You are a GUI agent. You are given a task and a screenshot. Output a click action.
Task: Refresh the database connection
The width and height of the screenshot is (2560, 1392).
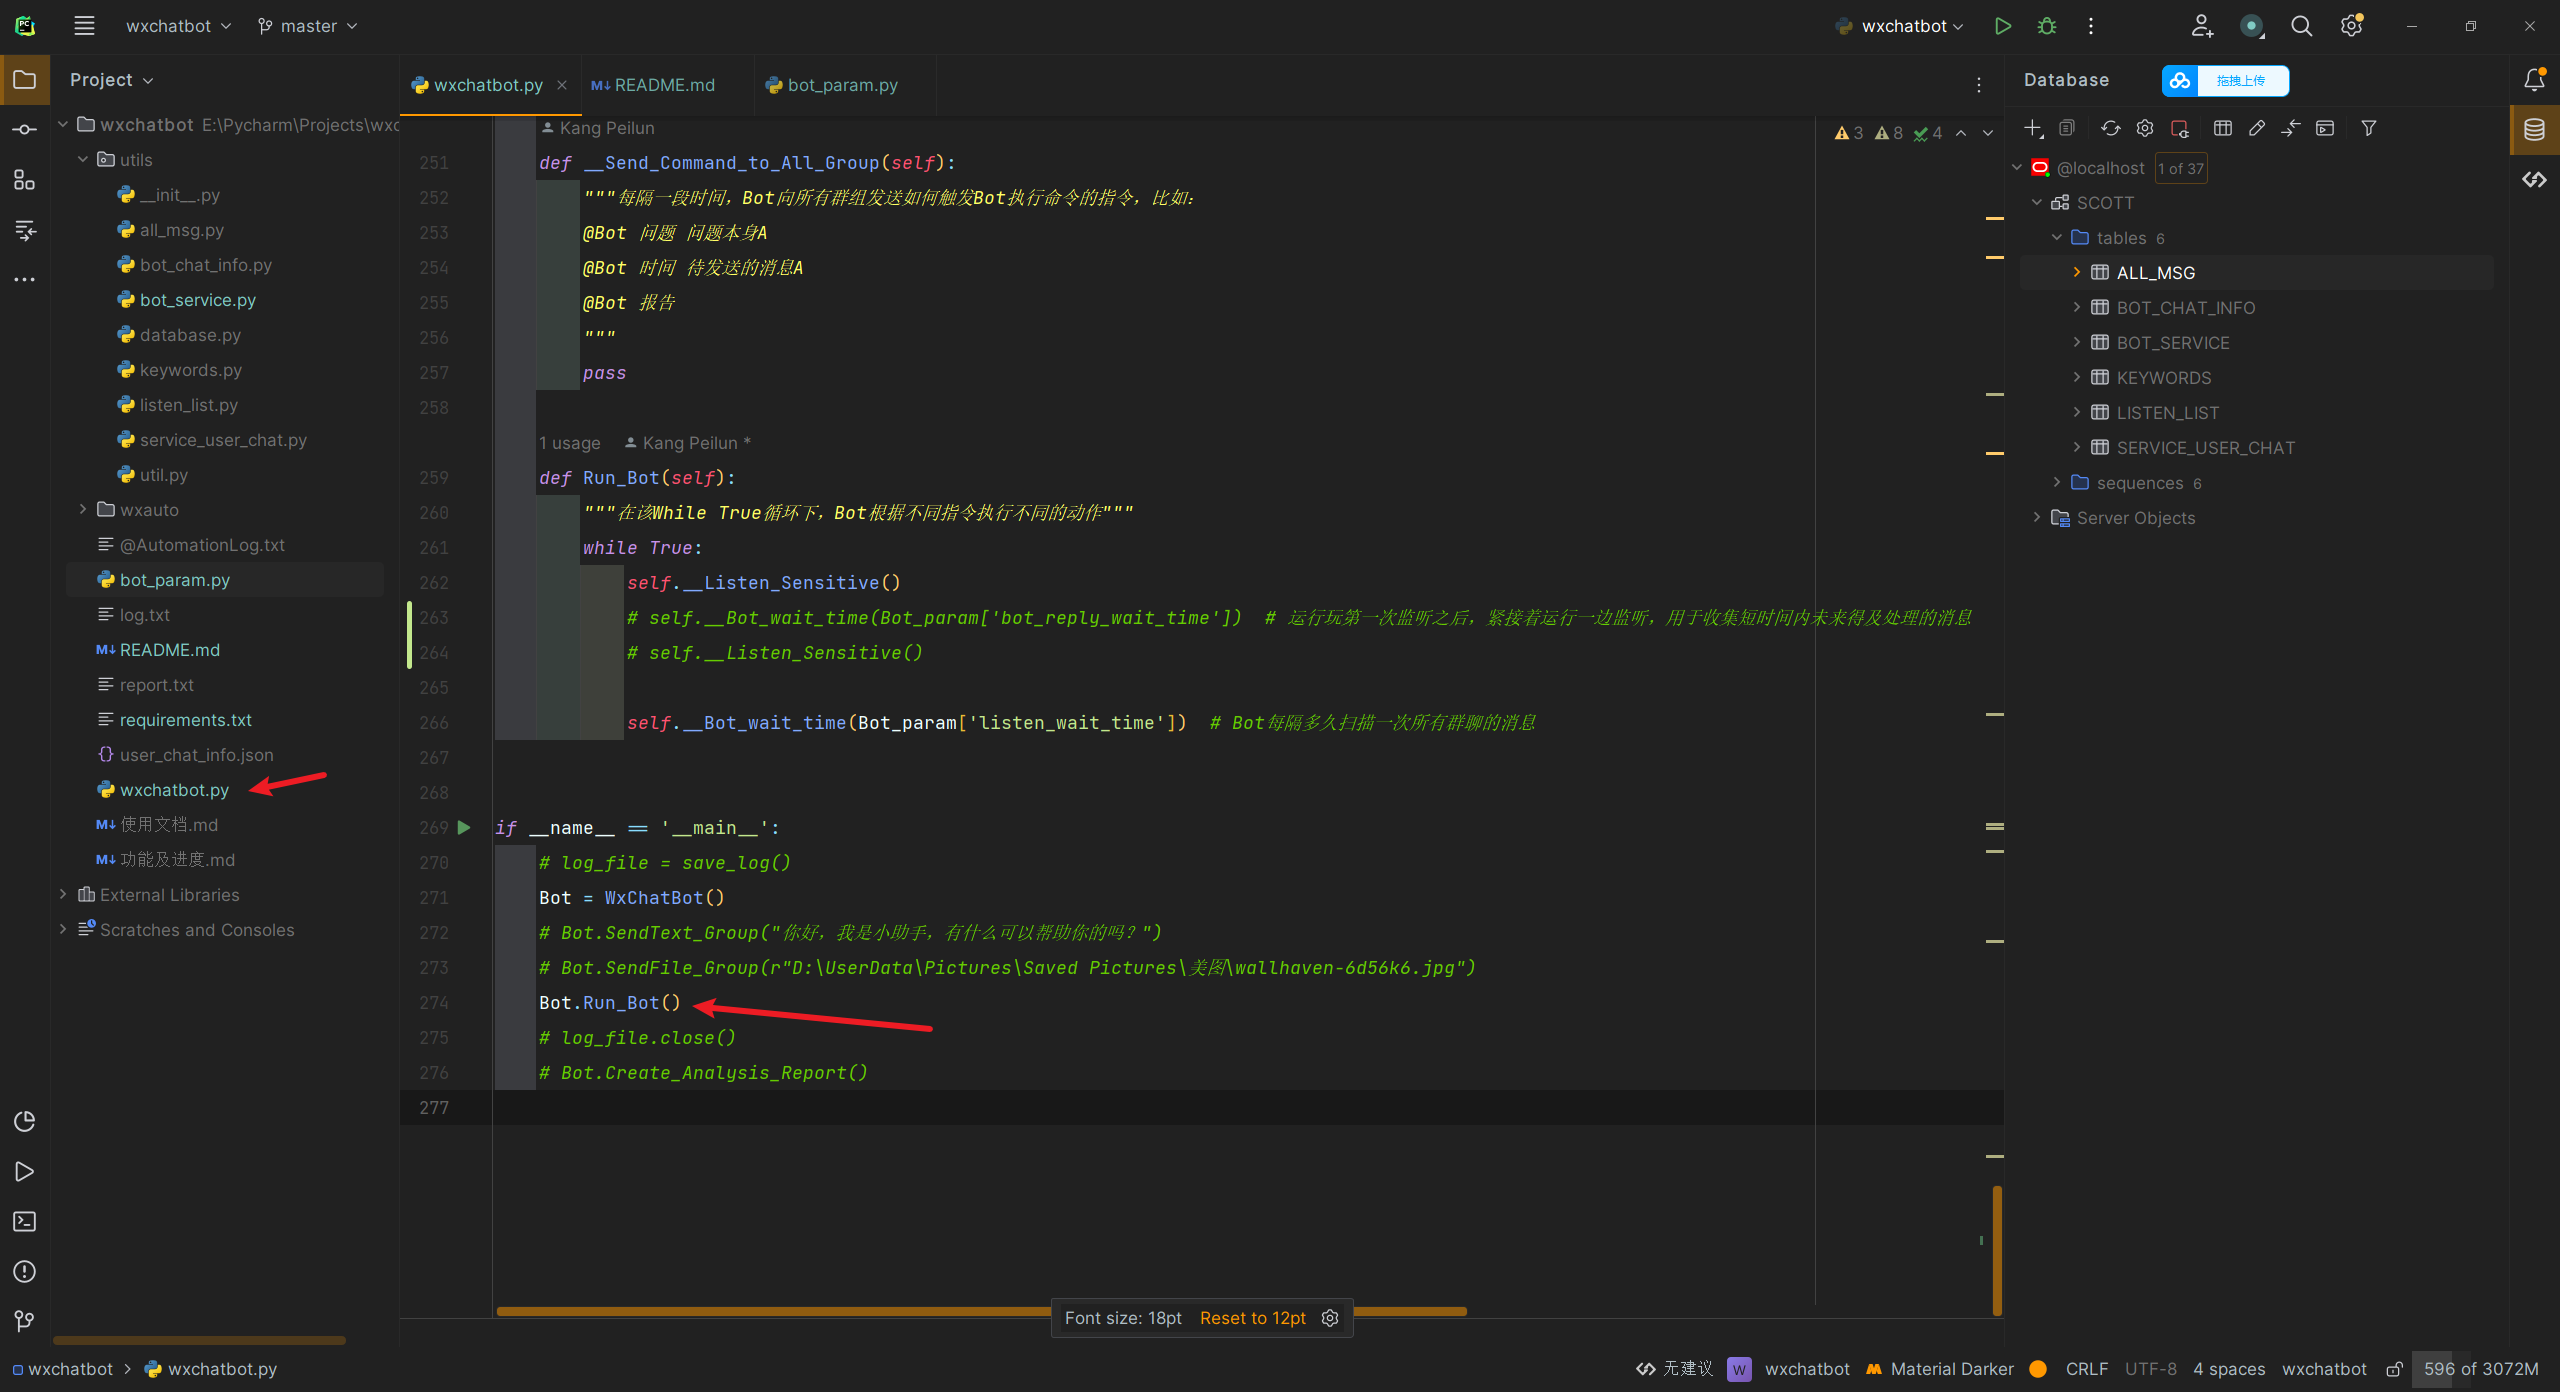(2110, 128)
